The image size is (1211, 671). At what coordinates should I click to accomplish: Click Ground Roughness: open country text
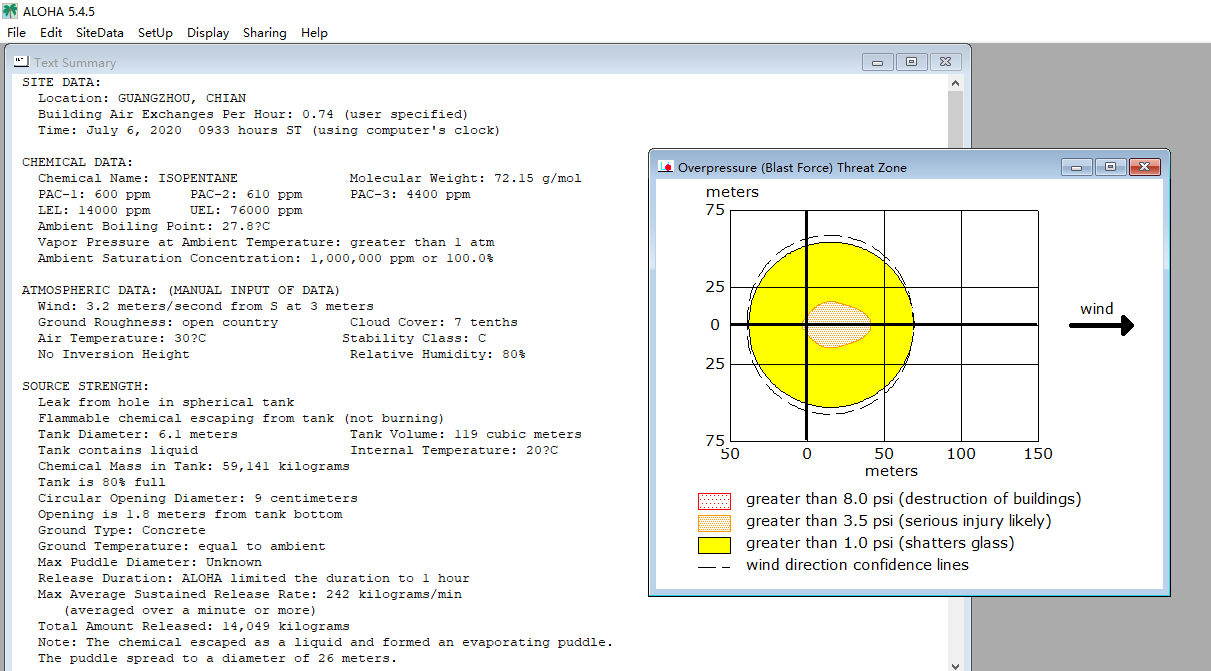click(x=158, y=322)
